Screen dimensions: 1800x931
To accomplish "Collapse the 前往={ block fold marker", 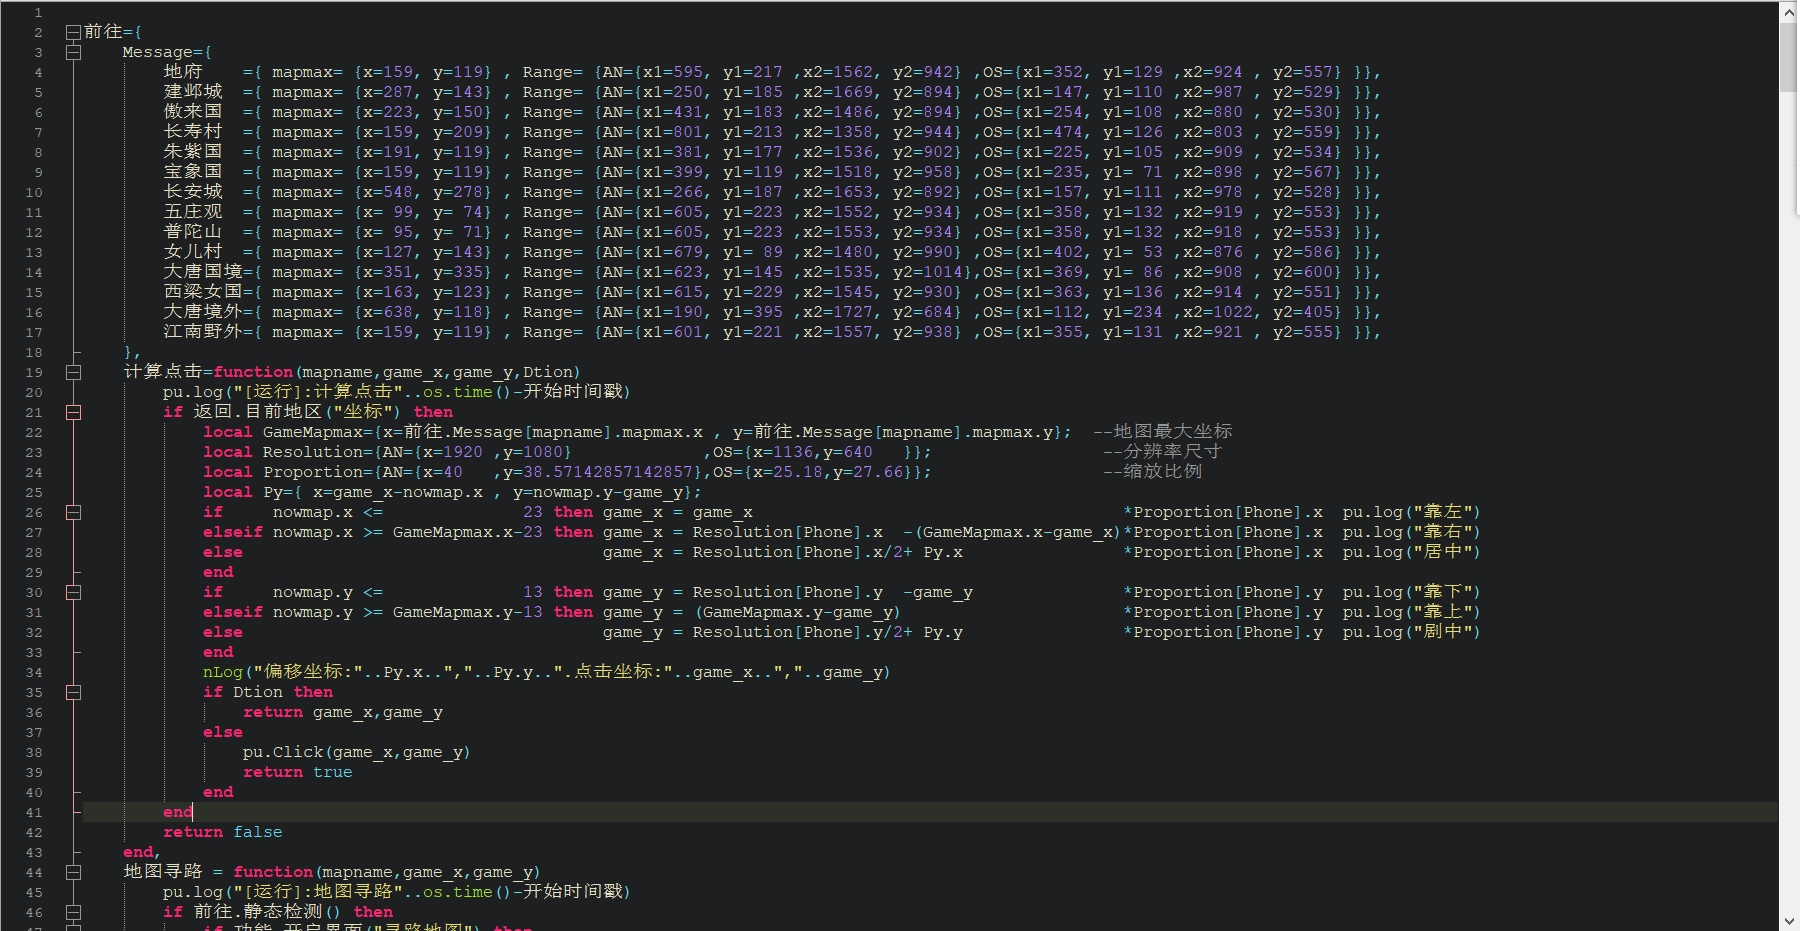I will click(x=73, y=32).
